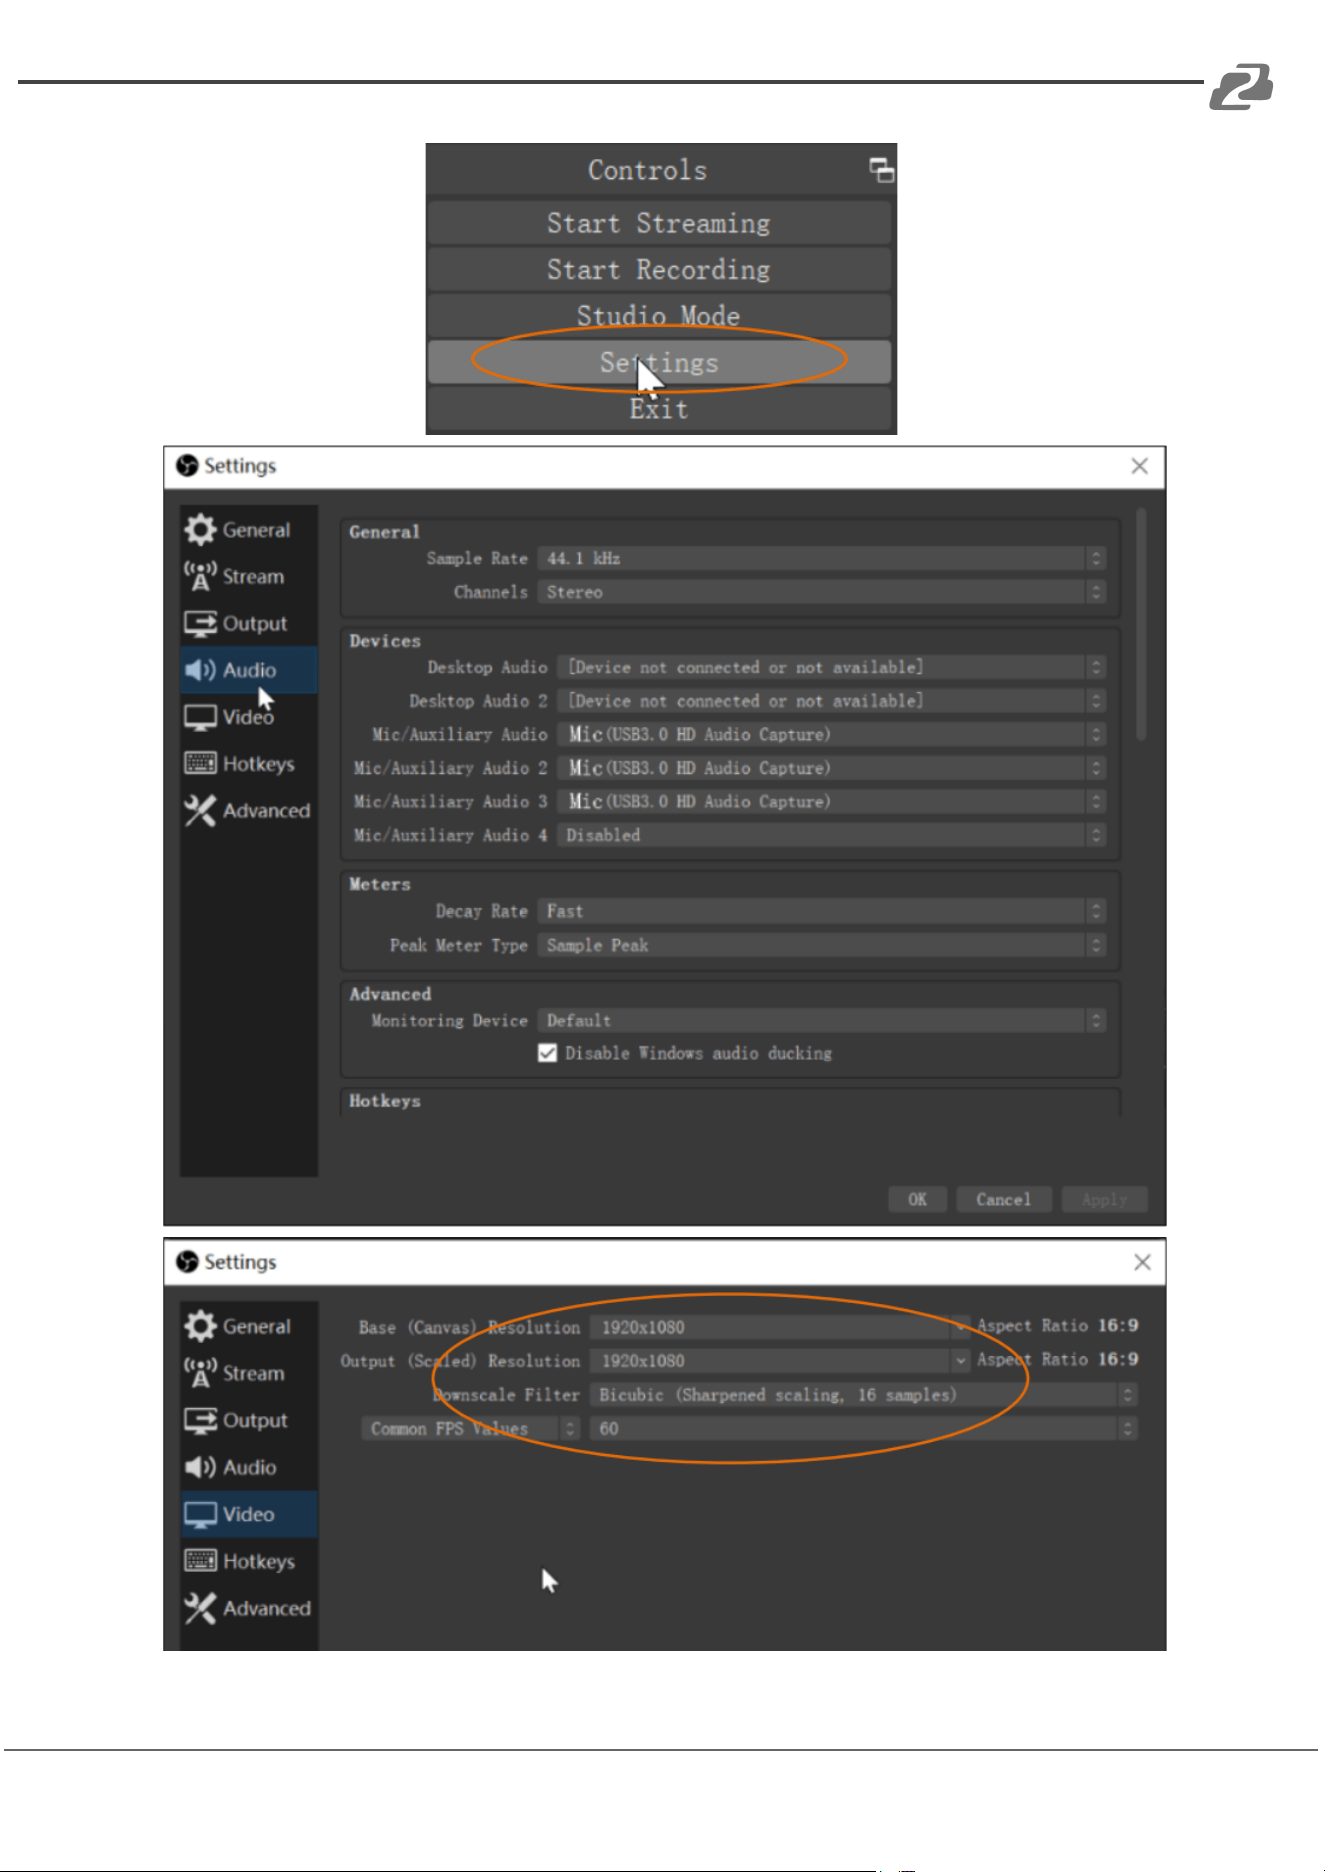
Task: Click the Stream antenna icon in Audio settings window
Action: pos(200,576)
